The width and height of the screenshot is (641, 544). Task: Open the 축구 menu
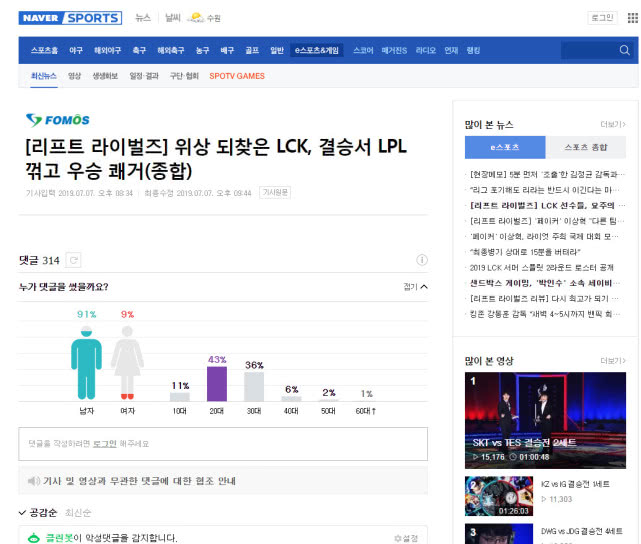click(139, 50)
